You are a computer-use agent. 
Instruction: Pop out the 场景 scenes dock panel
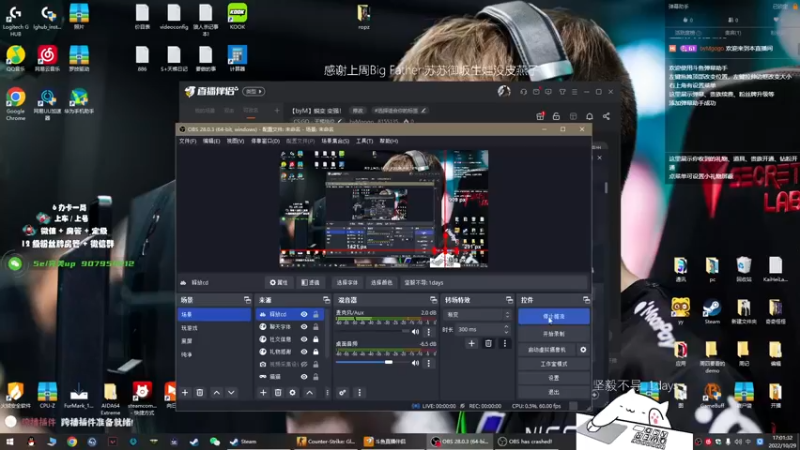coord(247,300)
